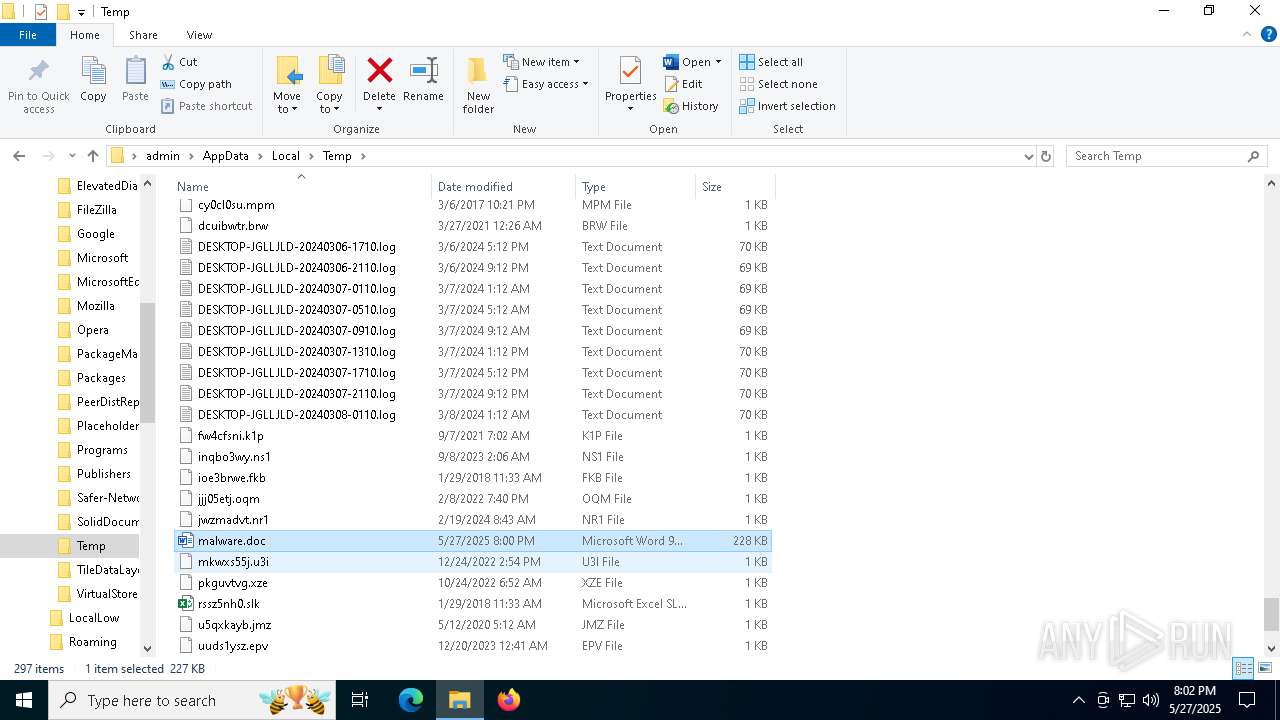
Task: Switch to the Home ribbon tab
Action: pos(85,35)
